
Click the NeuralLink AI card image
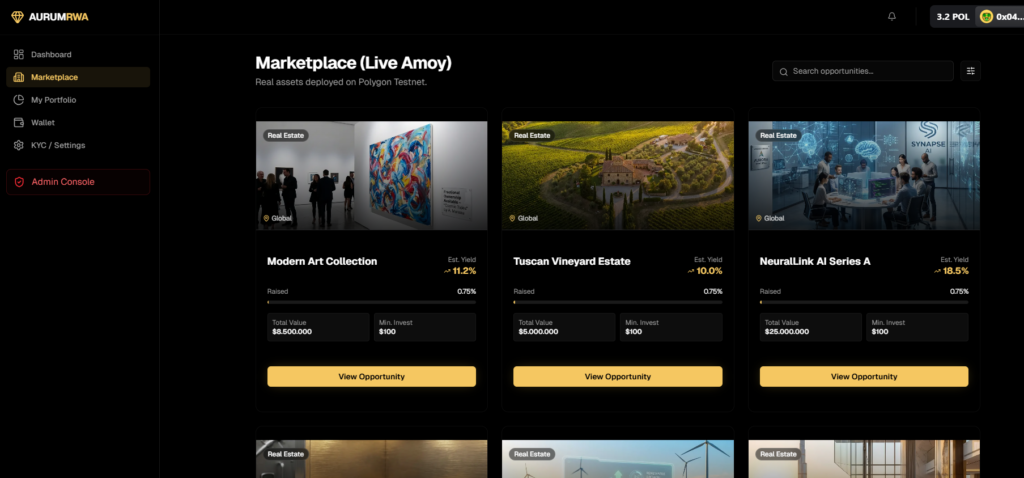(x=864, y=176)
